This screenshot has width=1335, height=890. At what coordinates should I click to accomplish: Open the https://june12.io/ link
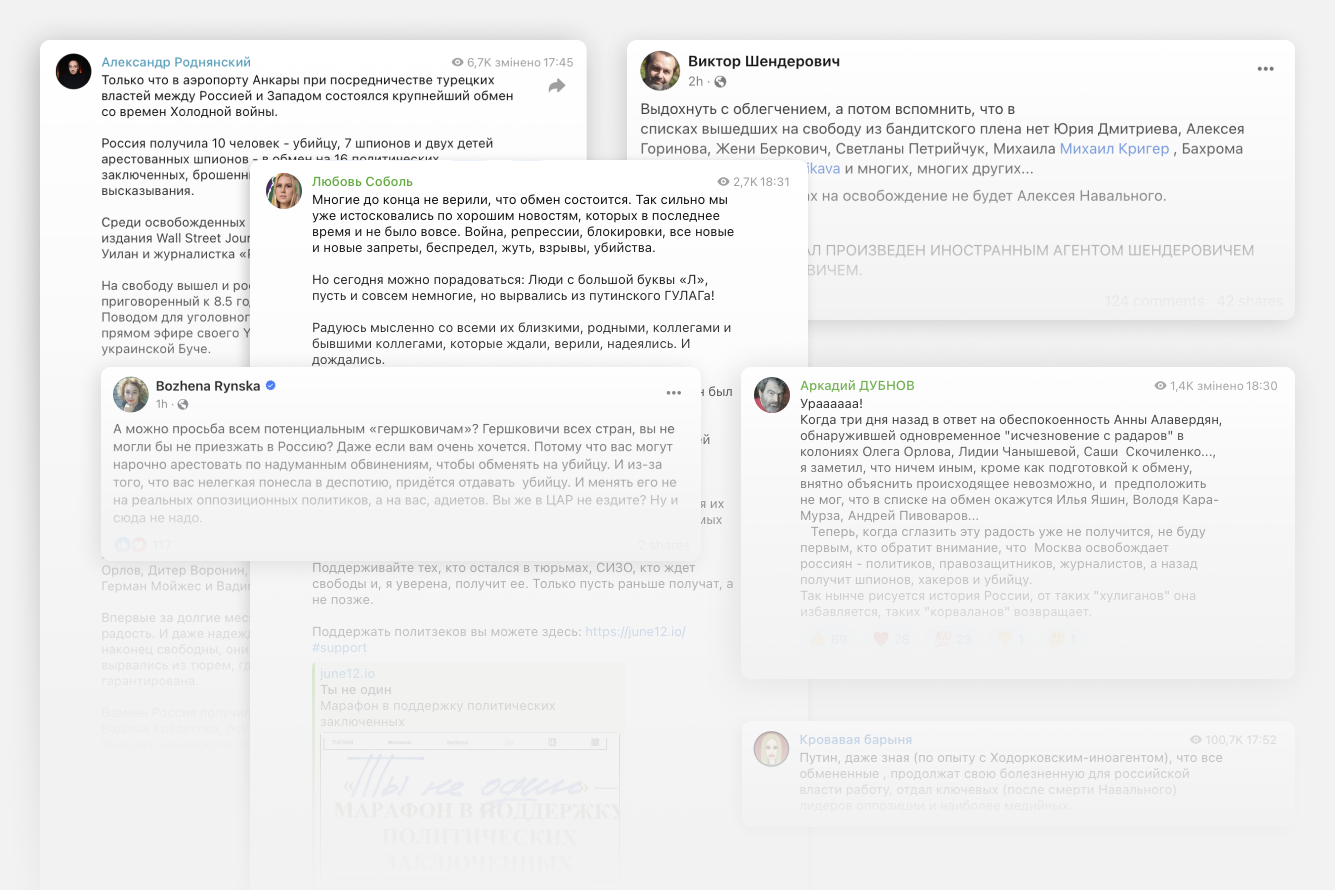[635, 632]
